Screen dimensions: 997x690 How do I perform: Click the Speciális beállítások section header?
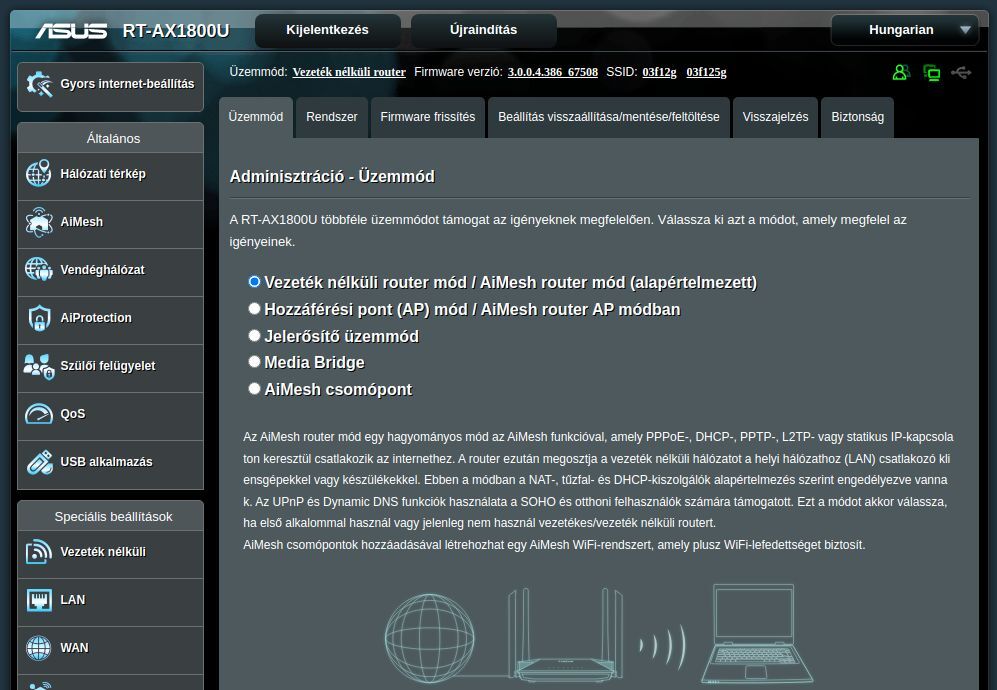[111, 516]
